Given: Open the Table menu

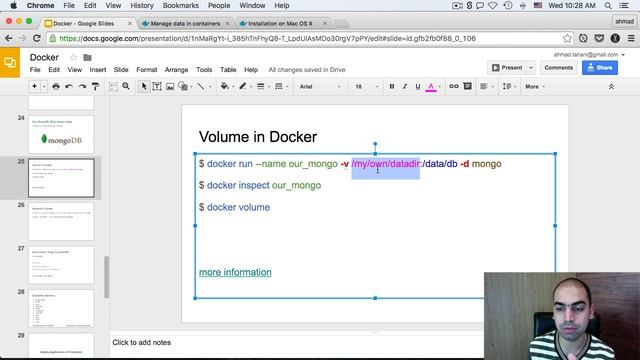Looking at the screenshot, I should tap(228, 70).
